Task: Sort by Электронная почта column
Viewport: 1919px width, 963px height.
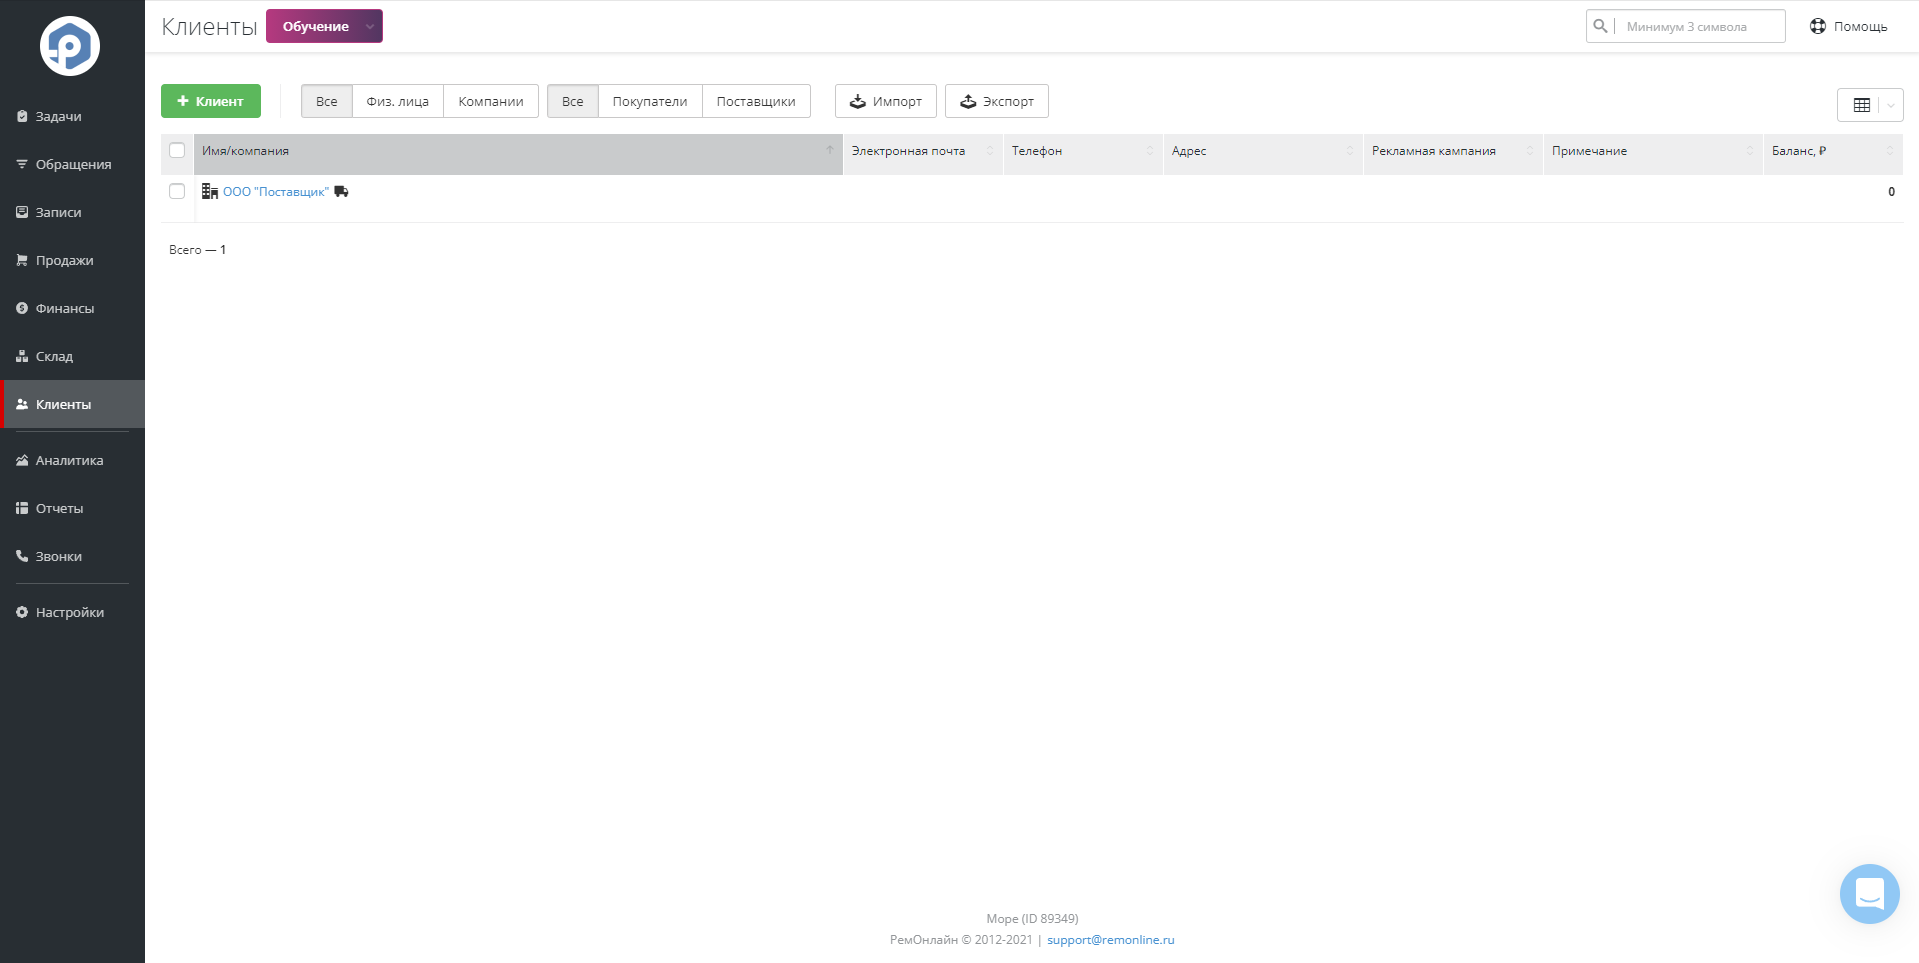Action: [923, 154]
